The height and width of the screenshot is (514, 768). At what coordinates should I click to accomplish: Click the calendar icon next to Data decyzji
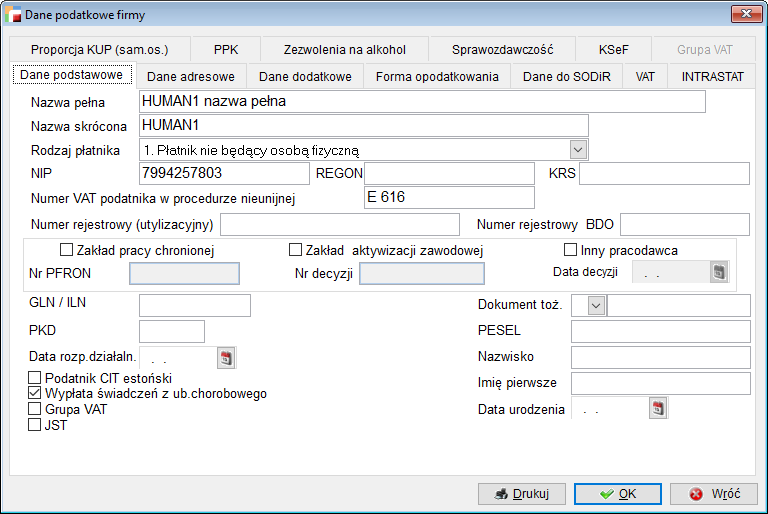[x=718, y=272]
